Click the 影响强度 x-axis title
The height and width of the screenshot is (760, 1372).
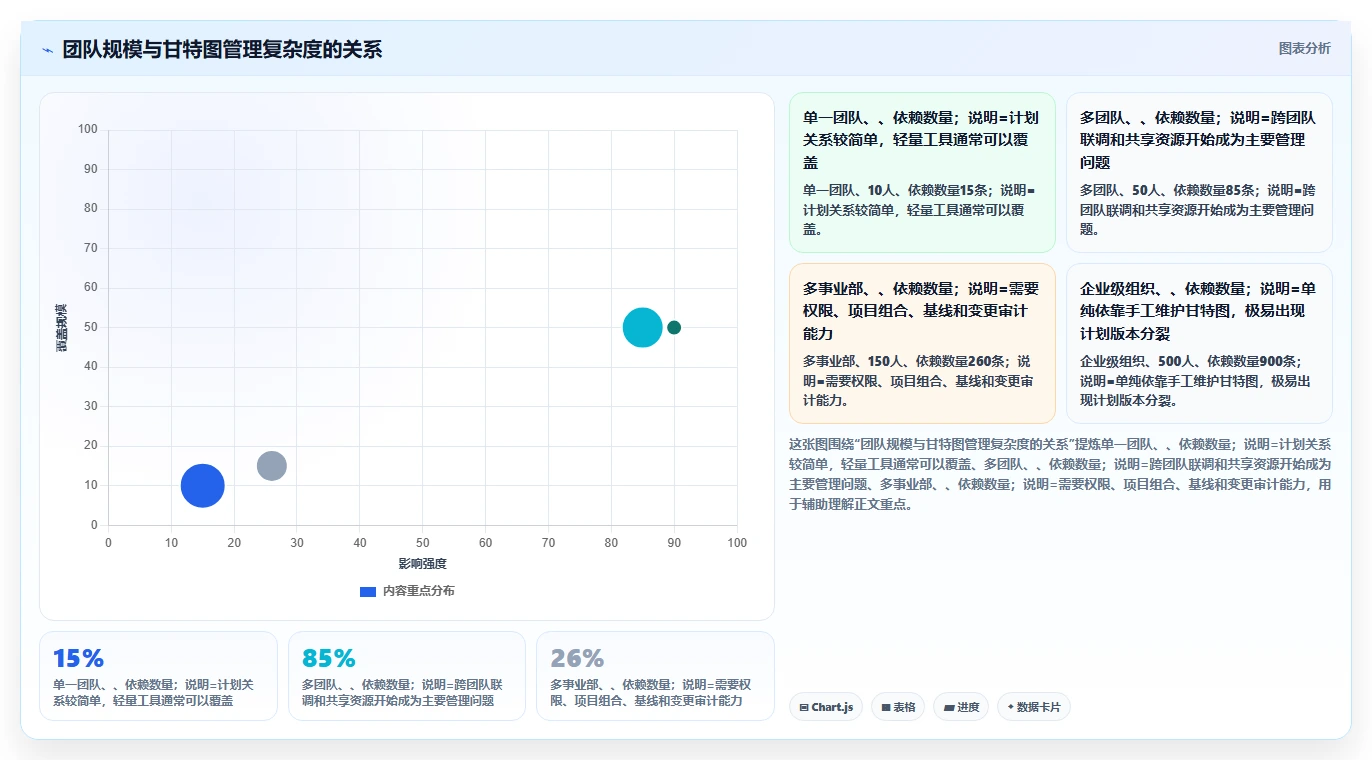click(422, 564)
